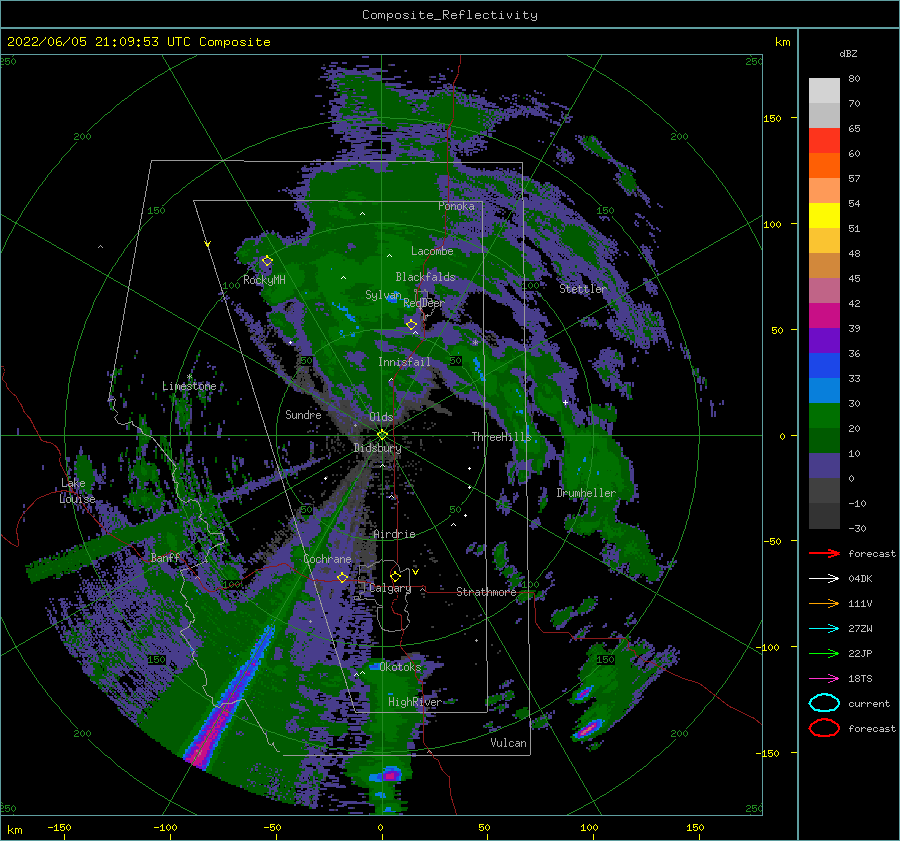Click the radar center diamond near Didsbury
Screen dimensions: 900x841
coord(382,435)
